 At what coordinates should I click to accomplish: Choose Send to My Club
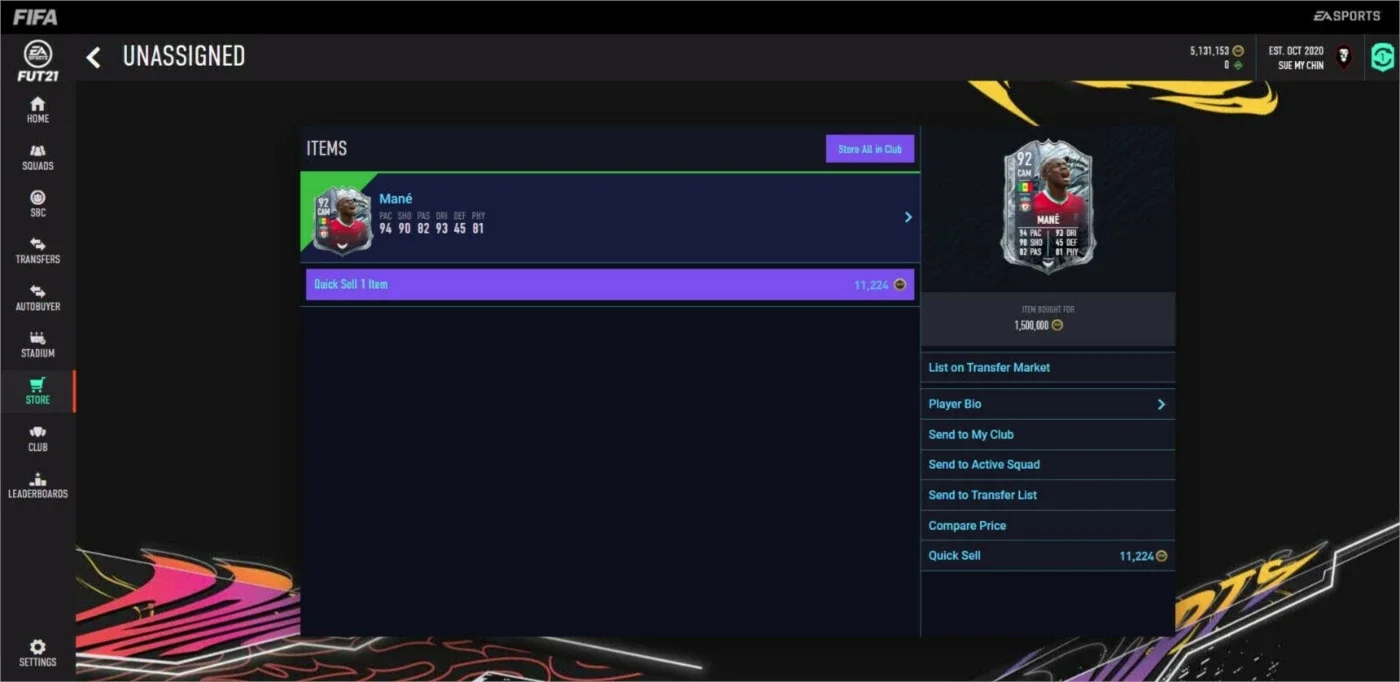1048,434
